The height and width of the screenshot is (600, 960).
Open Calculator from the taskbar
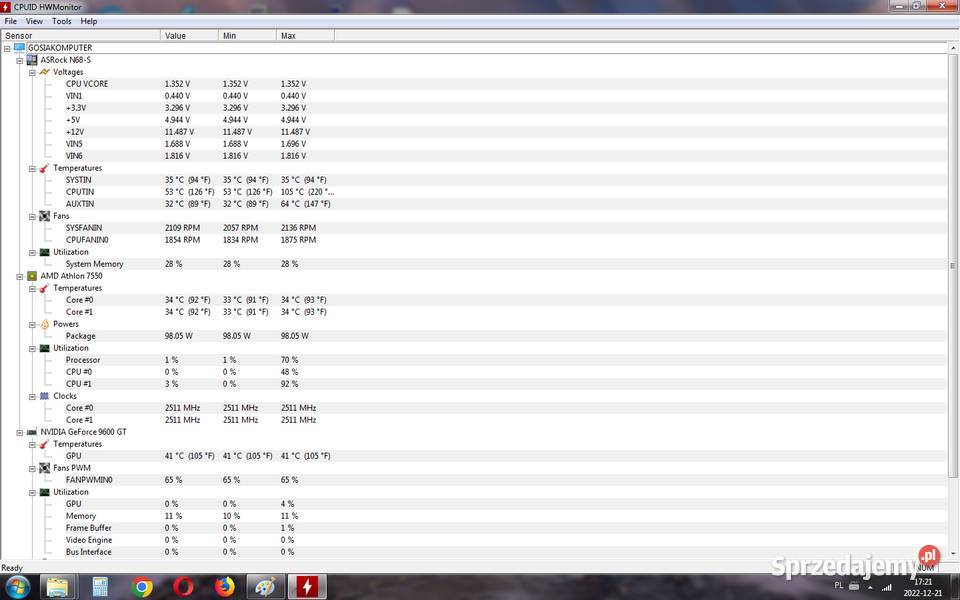[x=100, y=587]
